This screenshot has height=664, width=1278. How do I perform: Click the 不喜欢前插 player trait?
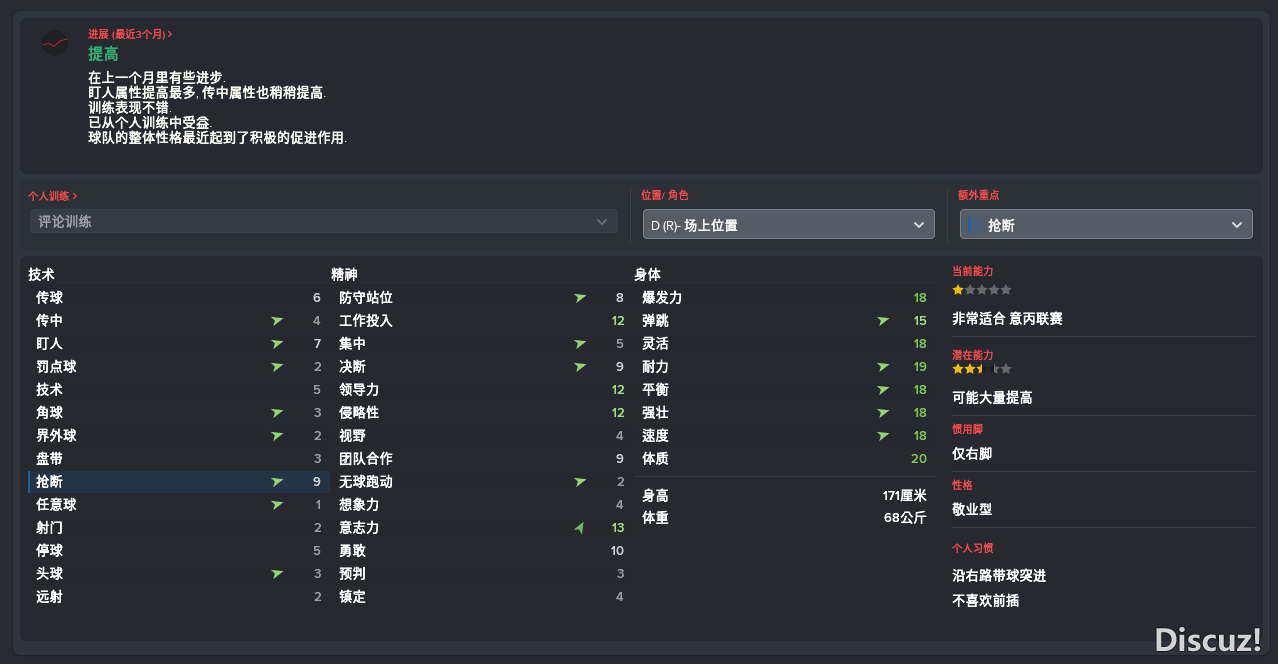point(986,601)
